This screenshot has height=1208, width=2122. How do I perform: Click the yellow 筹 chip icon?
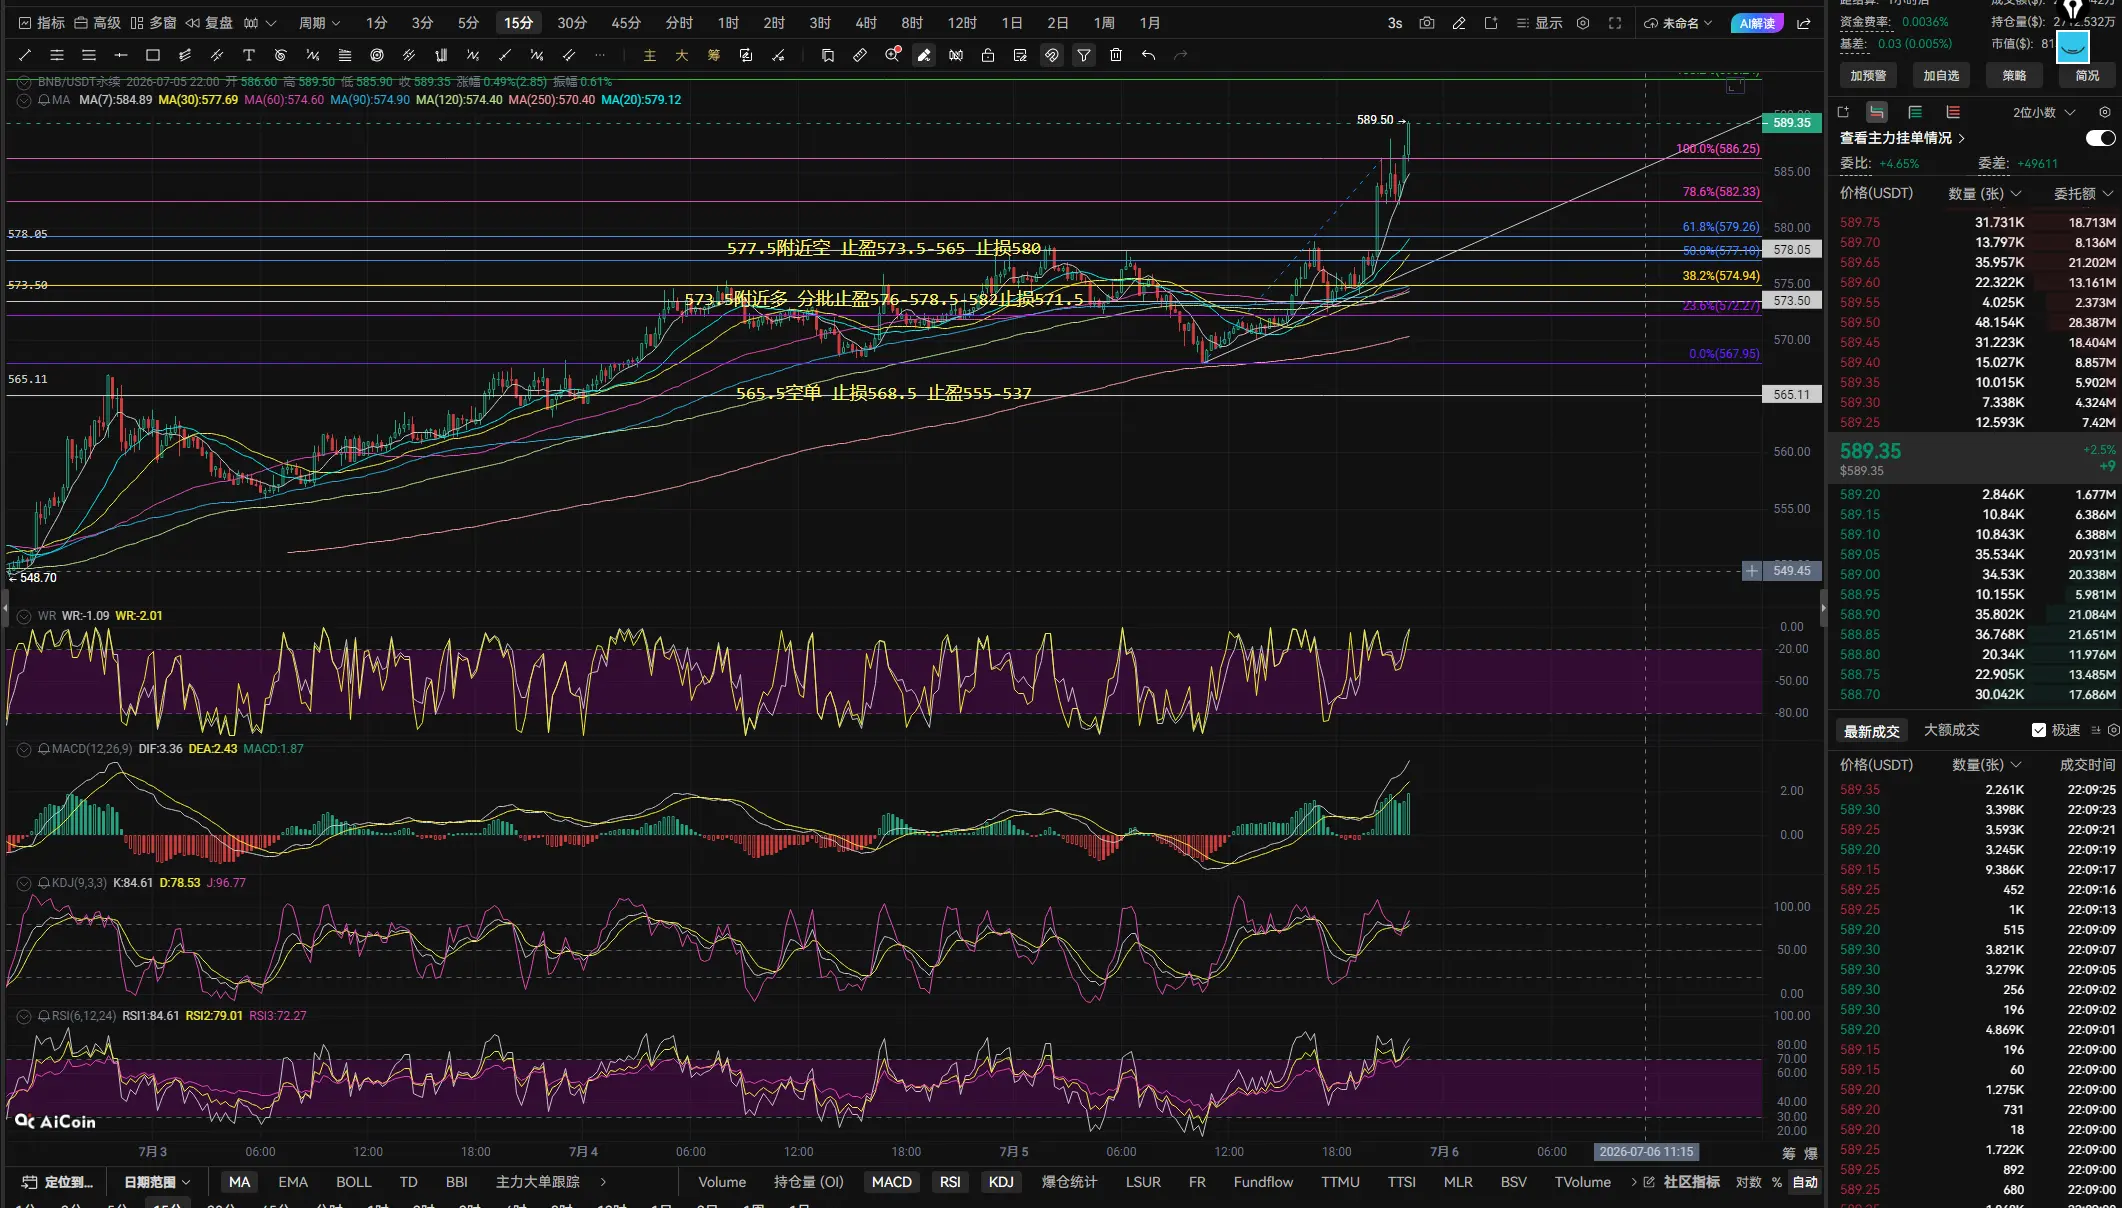714,55
